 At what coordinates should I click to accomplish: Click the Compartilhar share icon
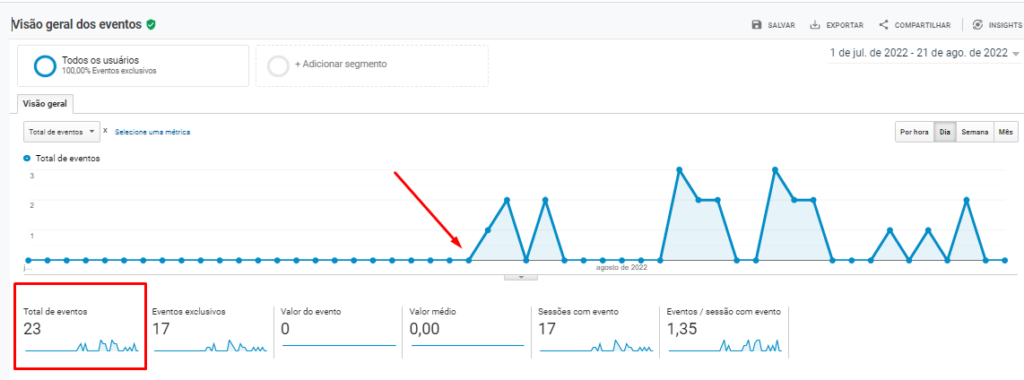pos(884,25)
